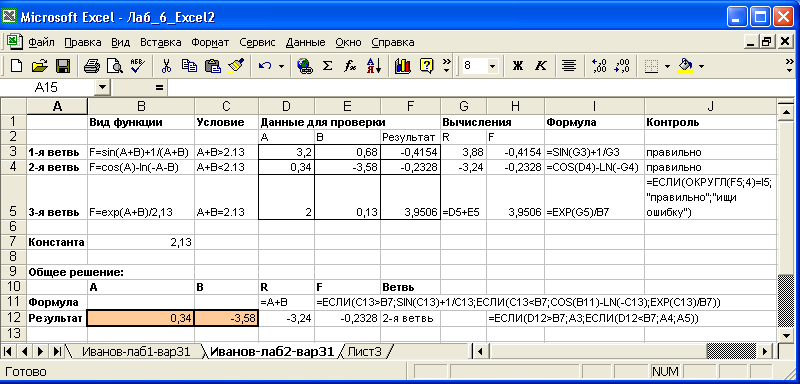The width and height of the screenshot is (800, 384).
Task: Run the spelling check ABC icon
Action: click(x=137, y=66)
